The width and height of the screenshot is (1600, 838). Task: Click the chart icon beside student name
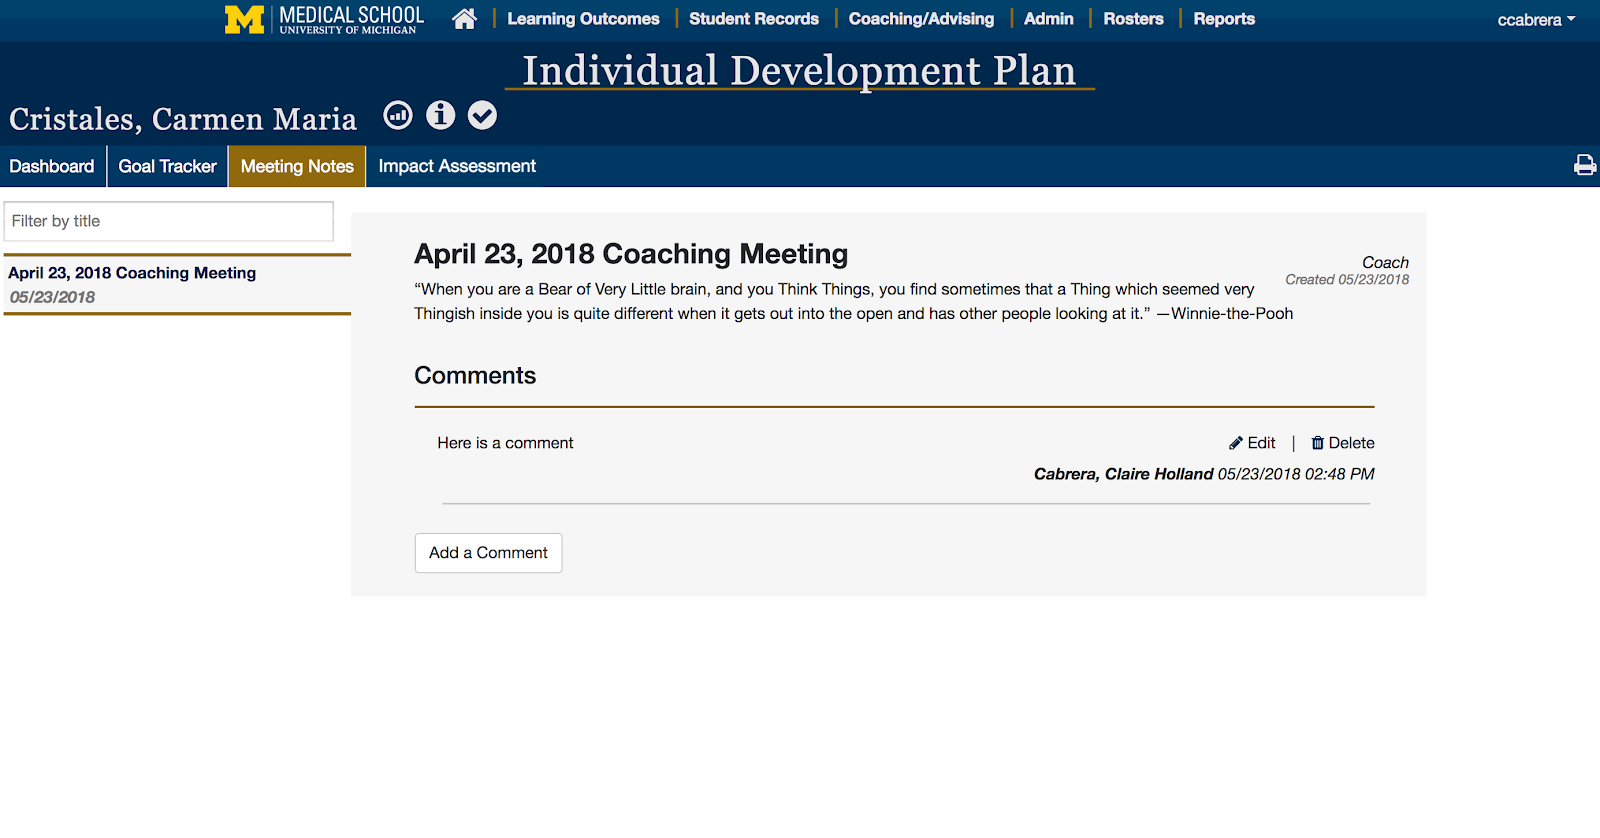(398, 116)
